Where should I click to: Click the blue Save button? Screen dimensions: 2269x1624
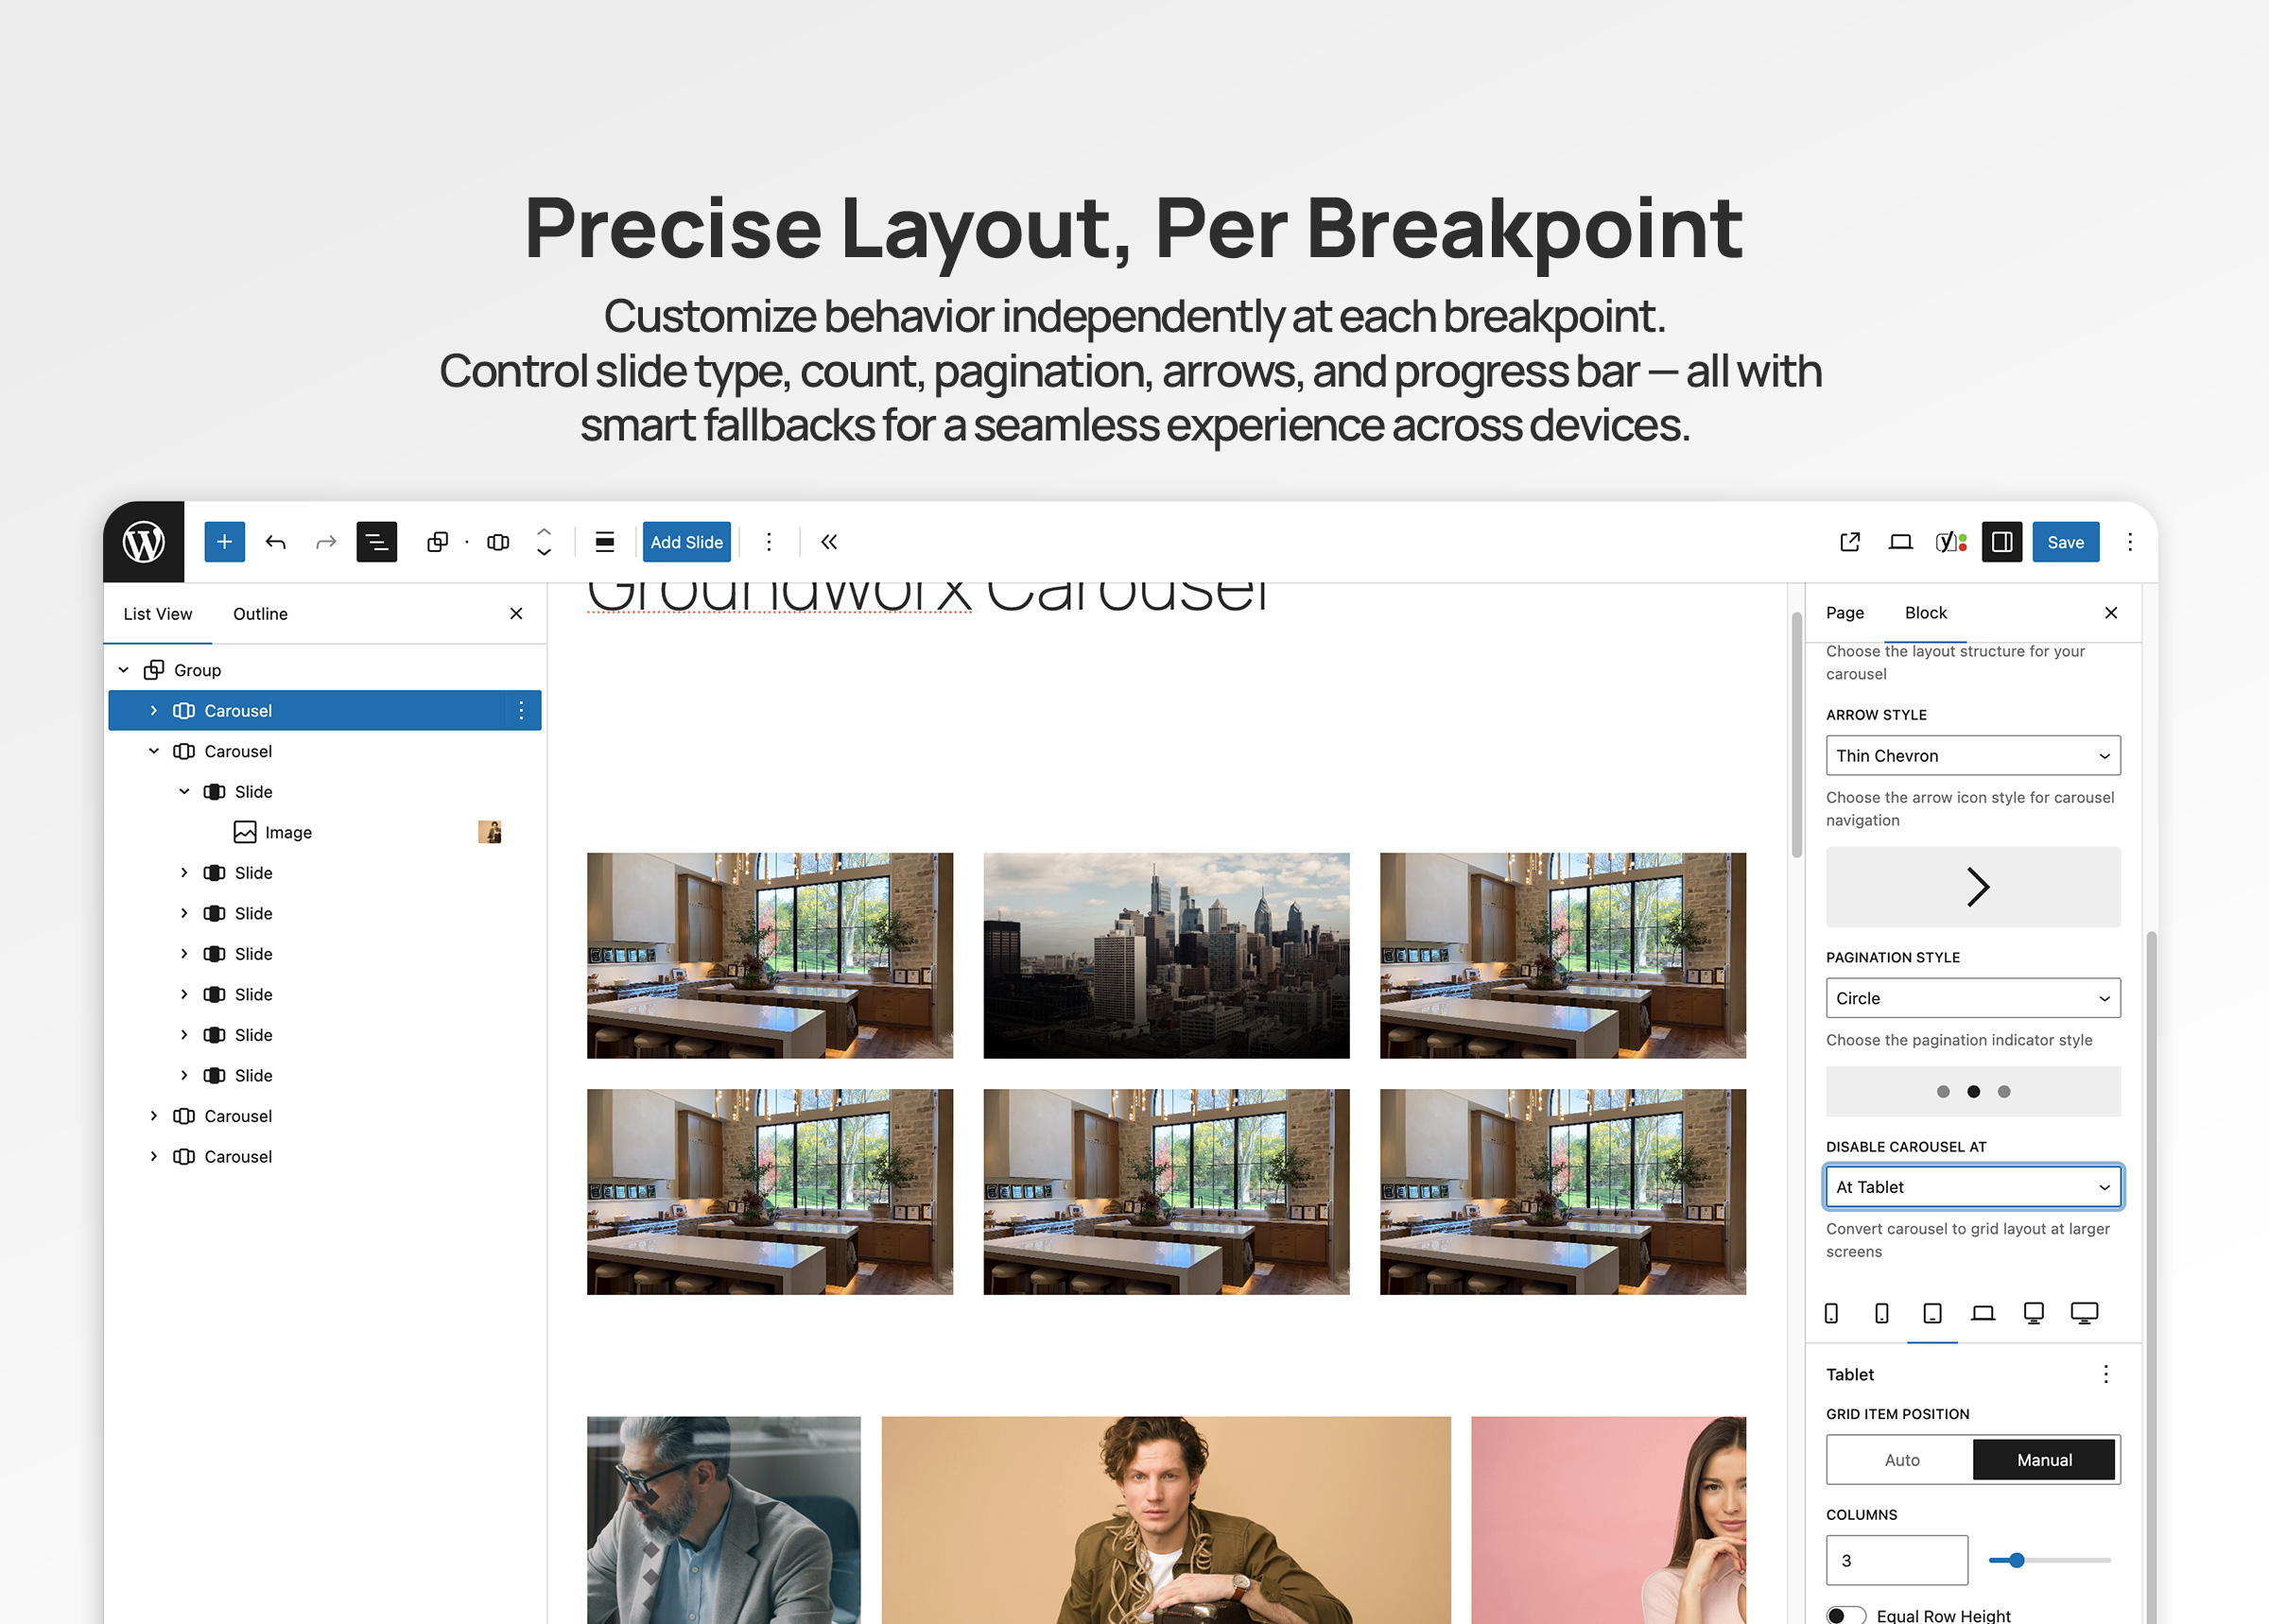click(x=2064, y=542)
